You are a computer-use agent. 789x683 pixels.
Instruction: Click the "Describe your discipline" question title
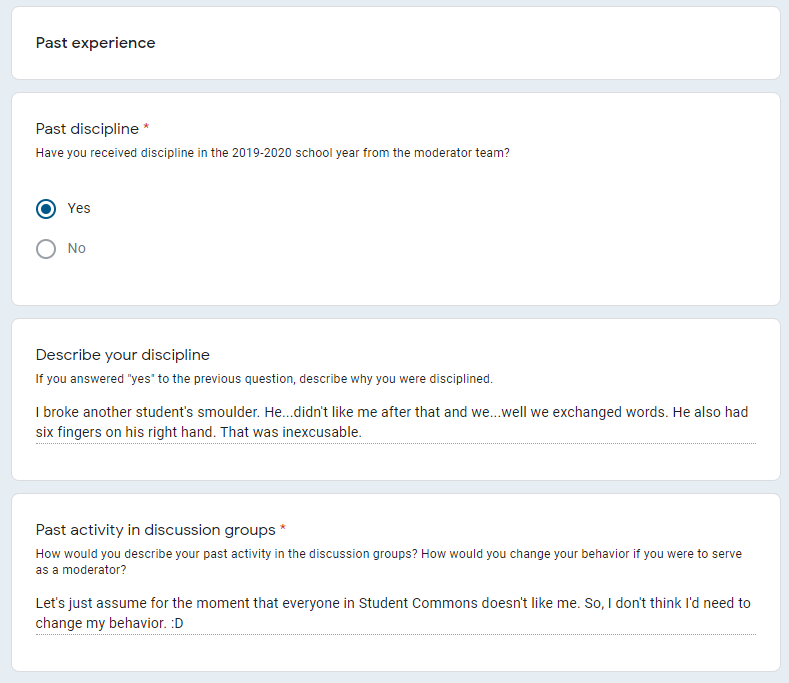point(123,355)
